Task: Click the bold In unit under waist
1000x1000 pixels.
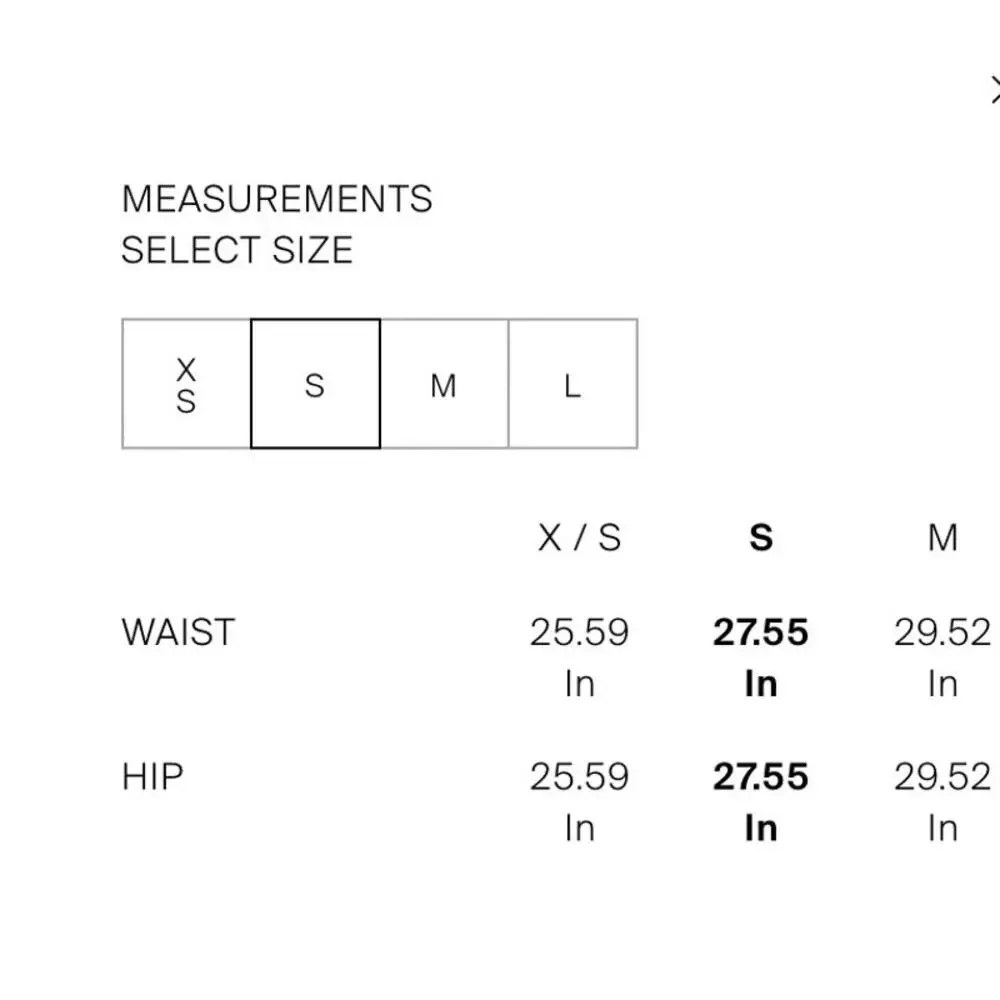Action: click(761, 684)
